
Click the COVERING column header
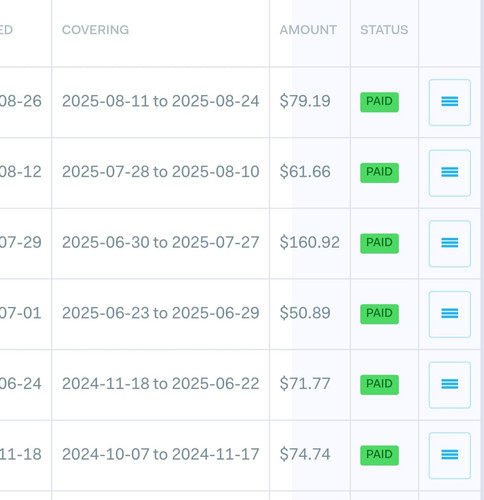tap(95, 30)
